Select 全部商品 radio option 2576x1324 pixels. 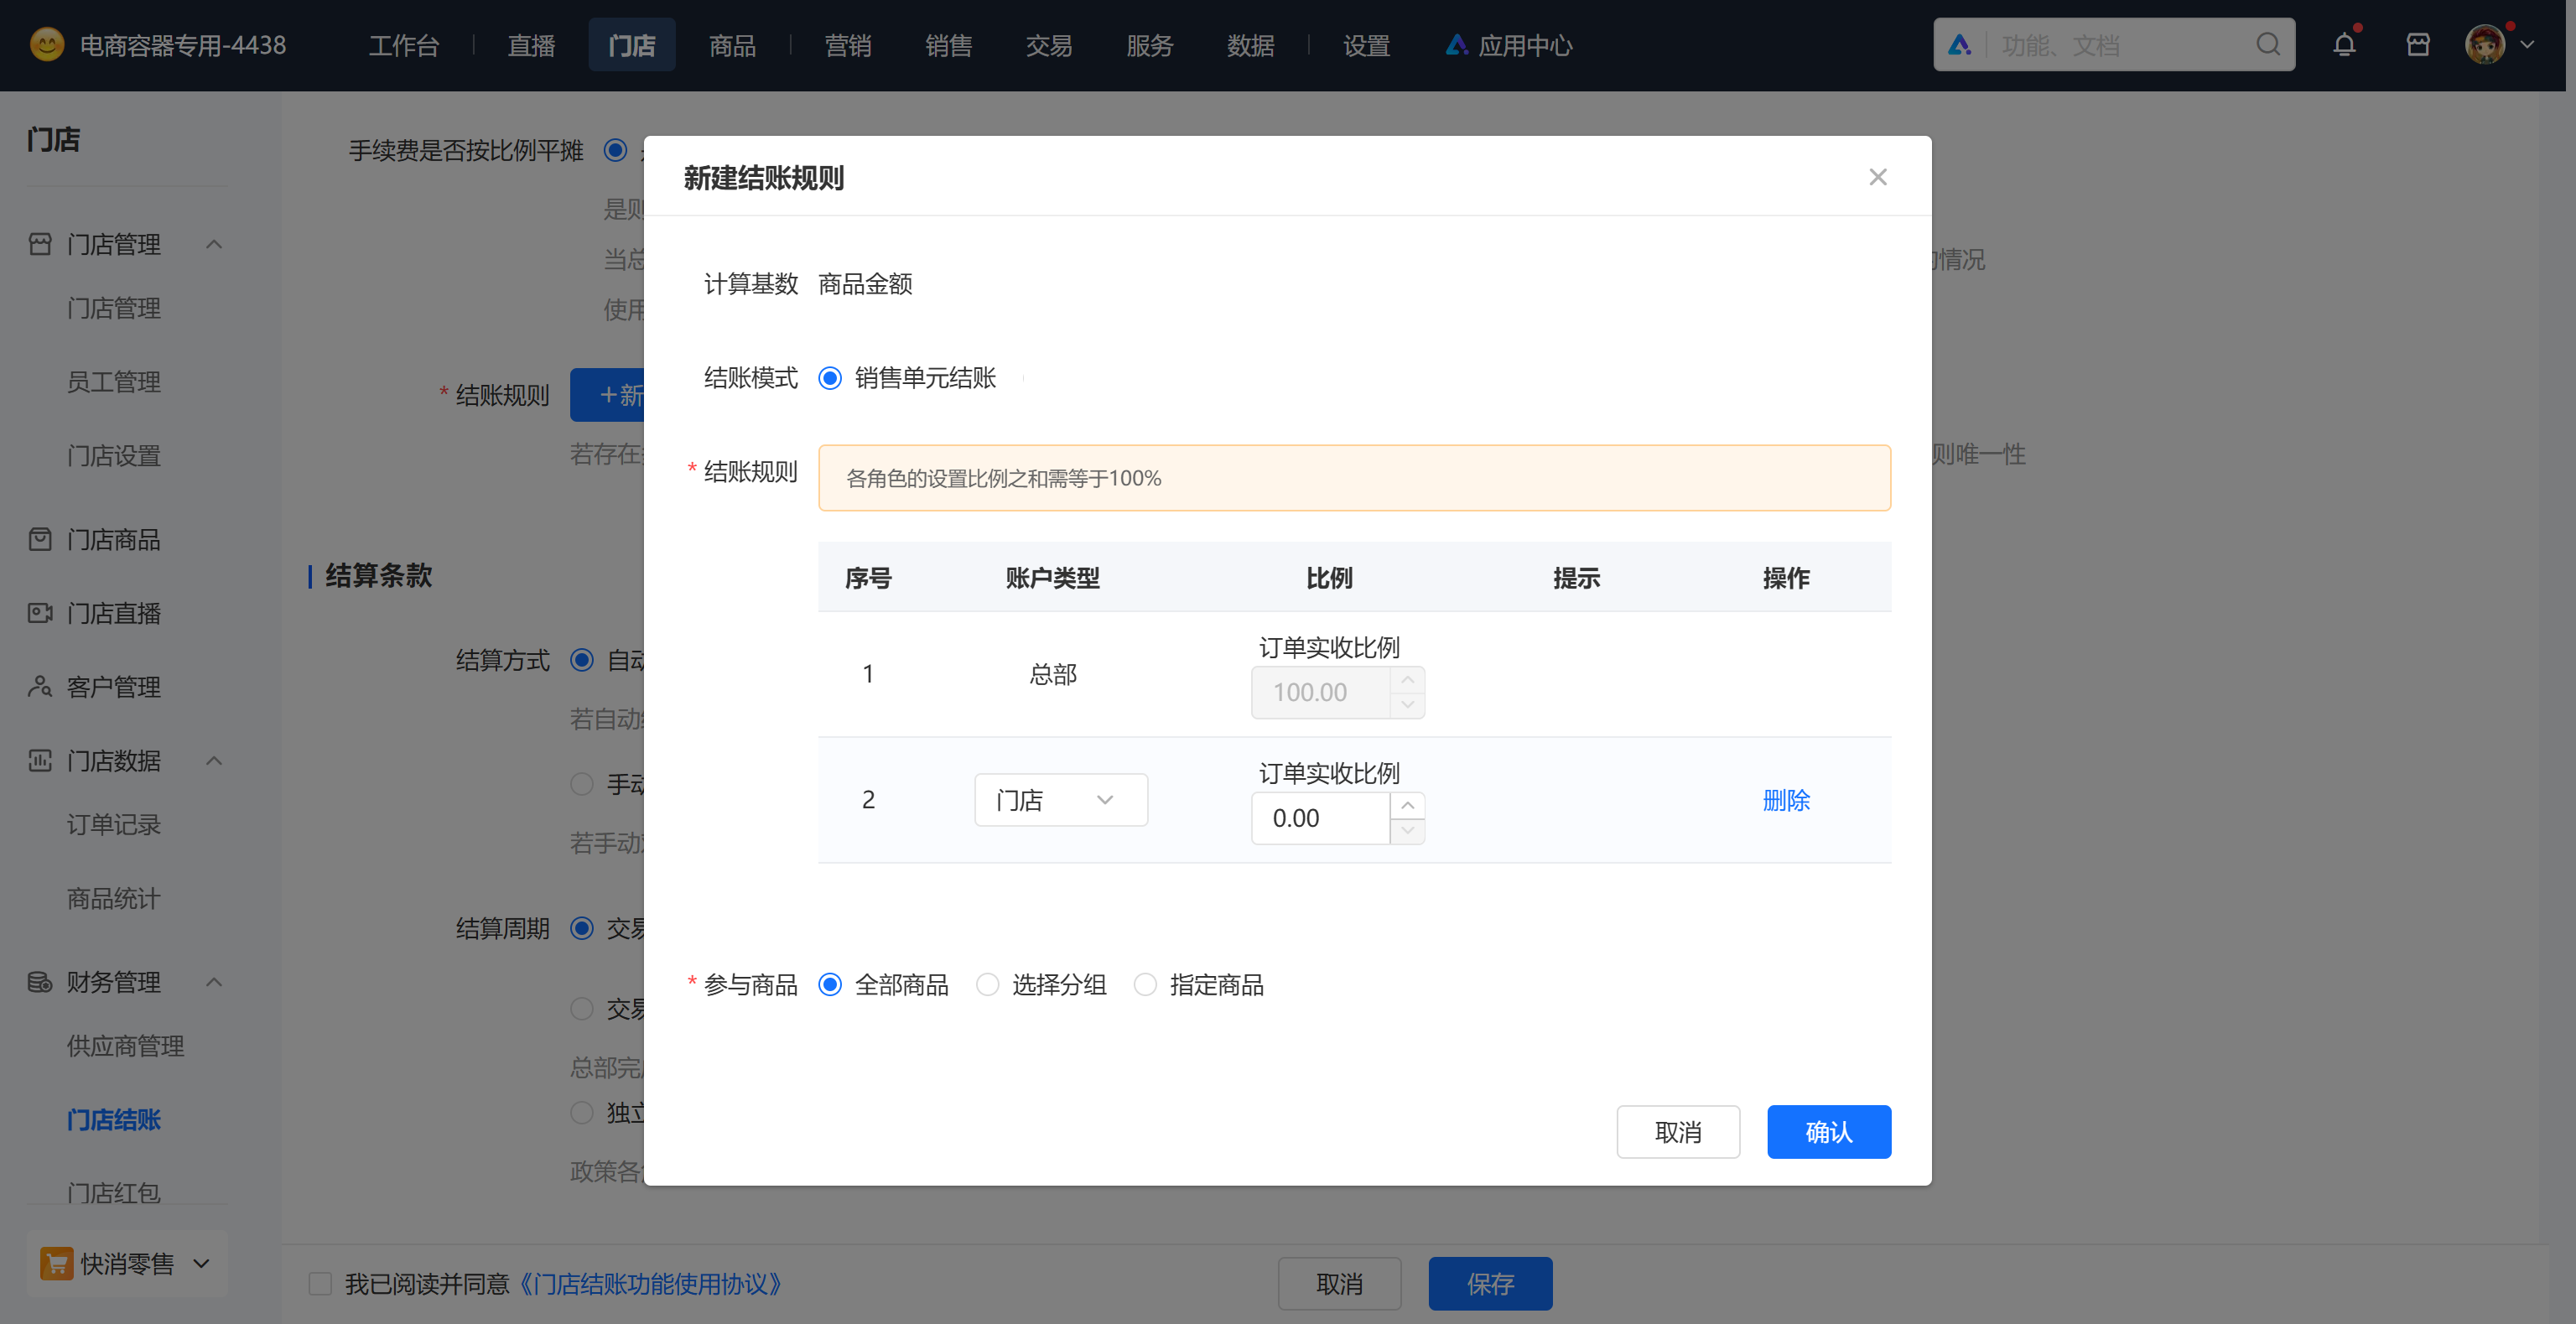coord(830,985)
